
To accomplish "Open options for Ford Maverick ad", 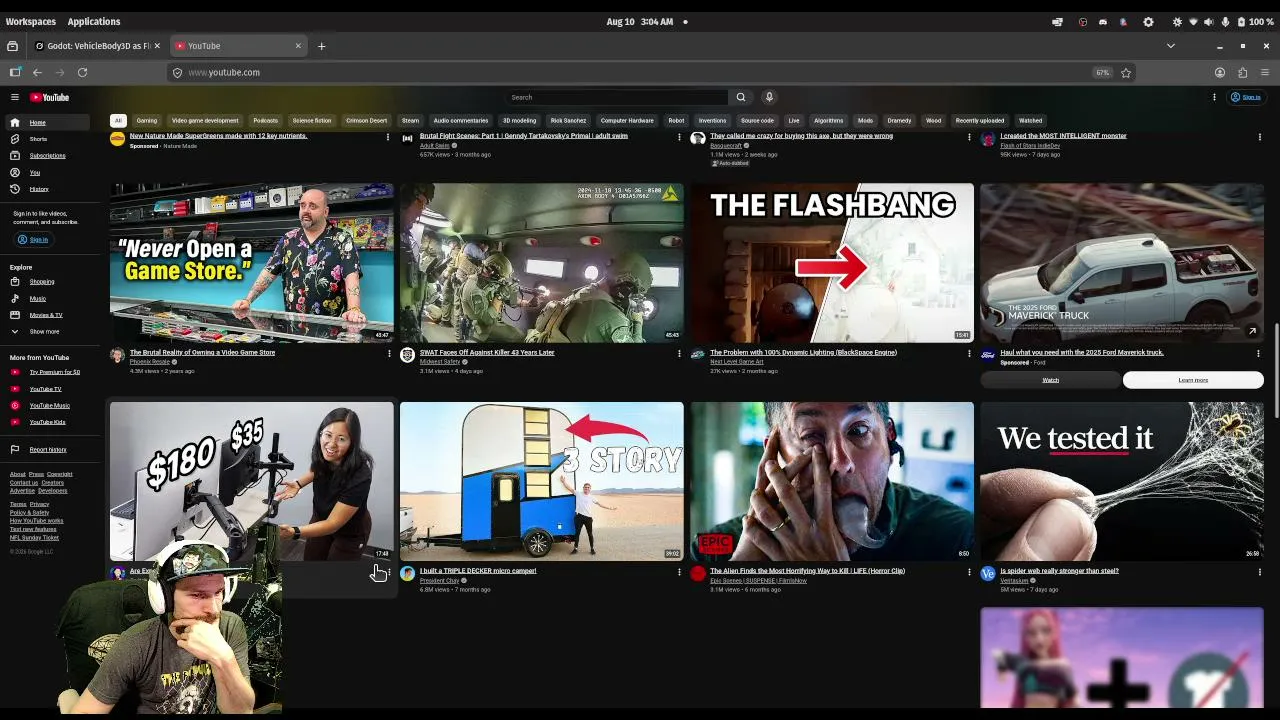I will (1259, 353).
